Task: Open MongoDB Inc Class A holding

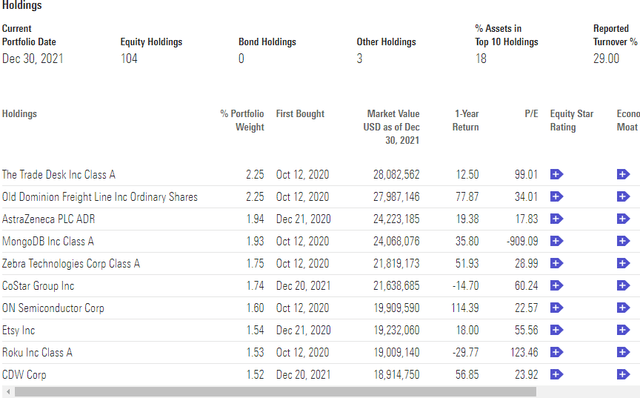Action: [x=48, y=241]
